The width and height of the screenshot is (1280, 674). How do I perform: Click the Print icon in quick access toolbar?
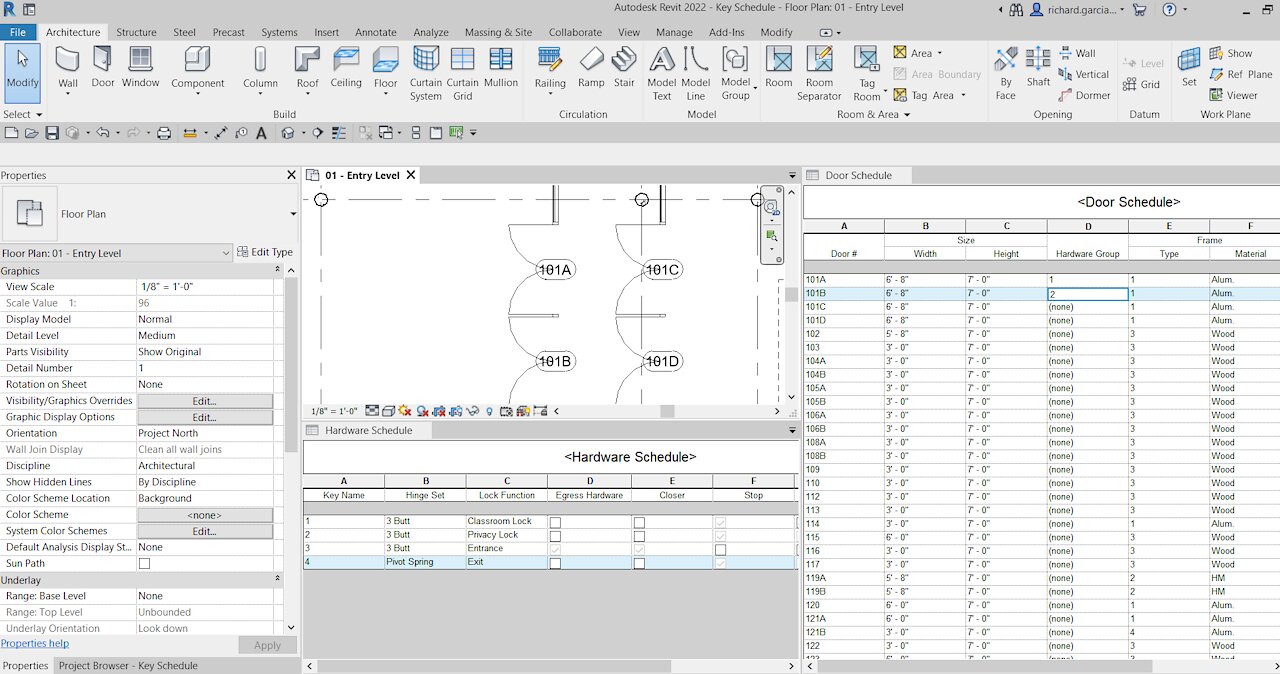point(164,132)
